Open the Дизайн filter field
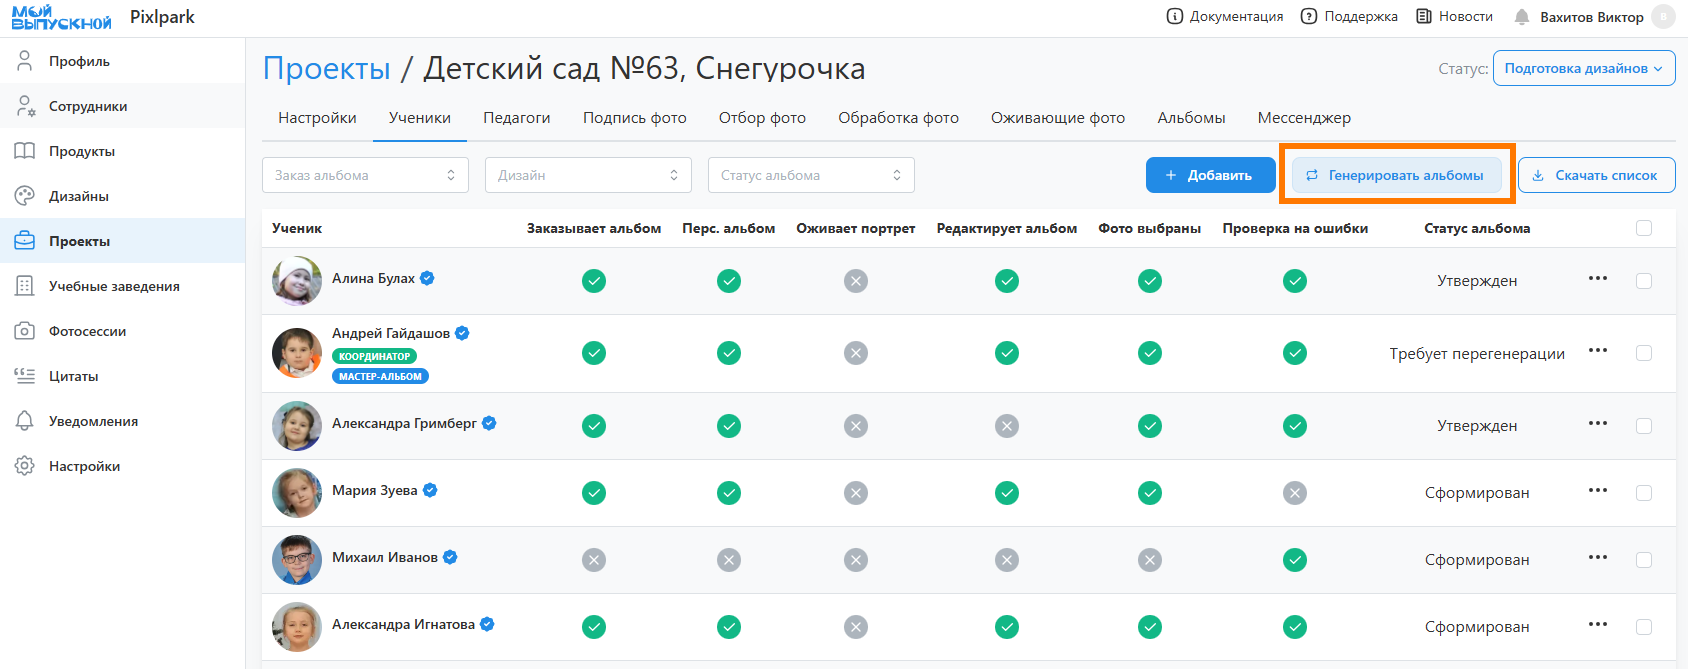Viewport: 1688px width, 669px height. tap(588, 175)
